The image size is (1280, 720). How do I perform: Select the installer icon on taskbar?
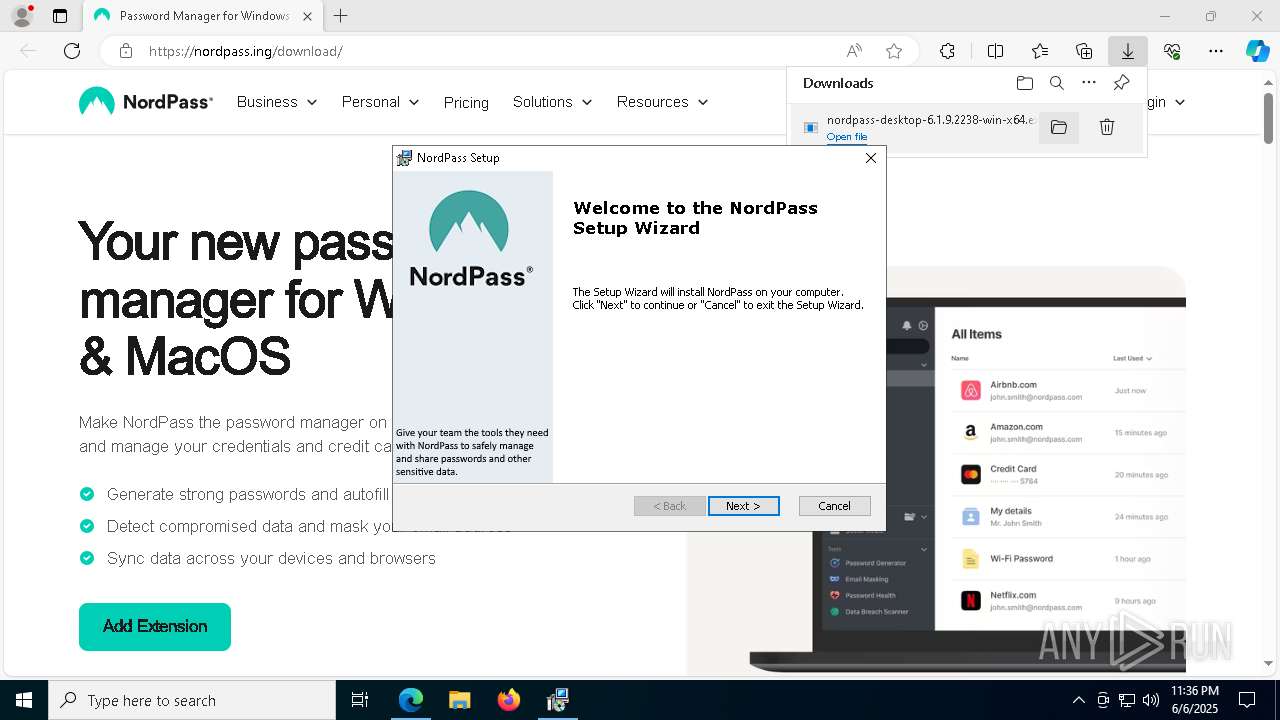pyautogui.click(x=557, y=701)
